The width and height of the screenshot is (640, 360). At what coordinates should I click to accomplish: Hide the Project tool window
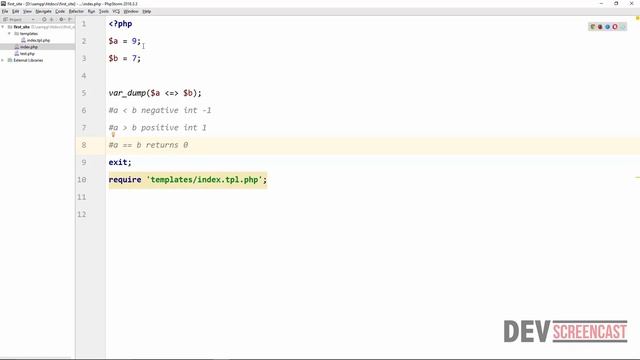point(70,19)
